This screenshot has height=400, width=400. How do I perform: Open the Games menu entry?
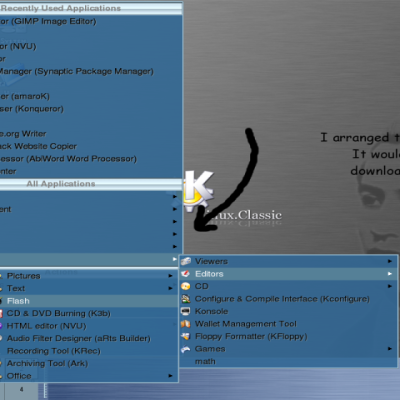(x=288, y=349)
